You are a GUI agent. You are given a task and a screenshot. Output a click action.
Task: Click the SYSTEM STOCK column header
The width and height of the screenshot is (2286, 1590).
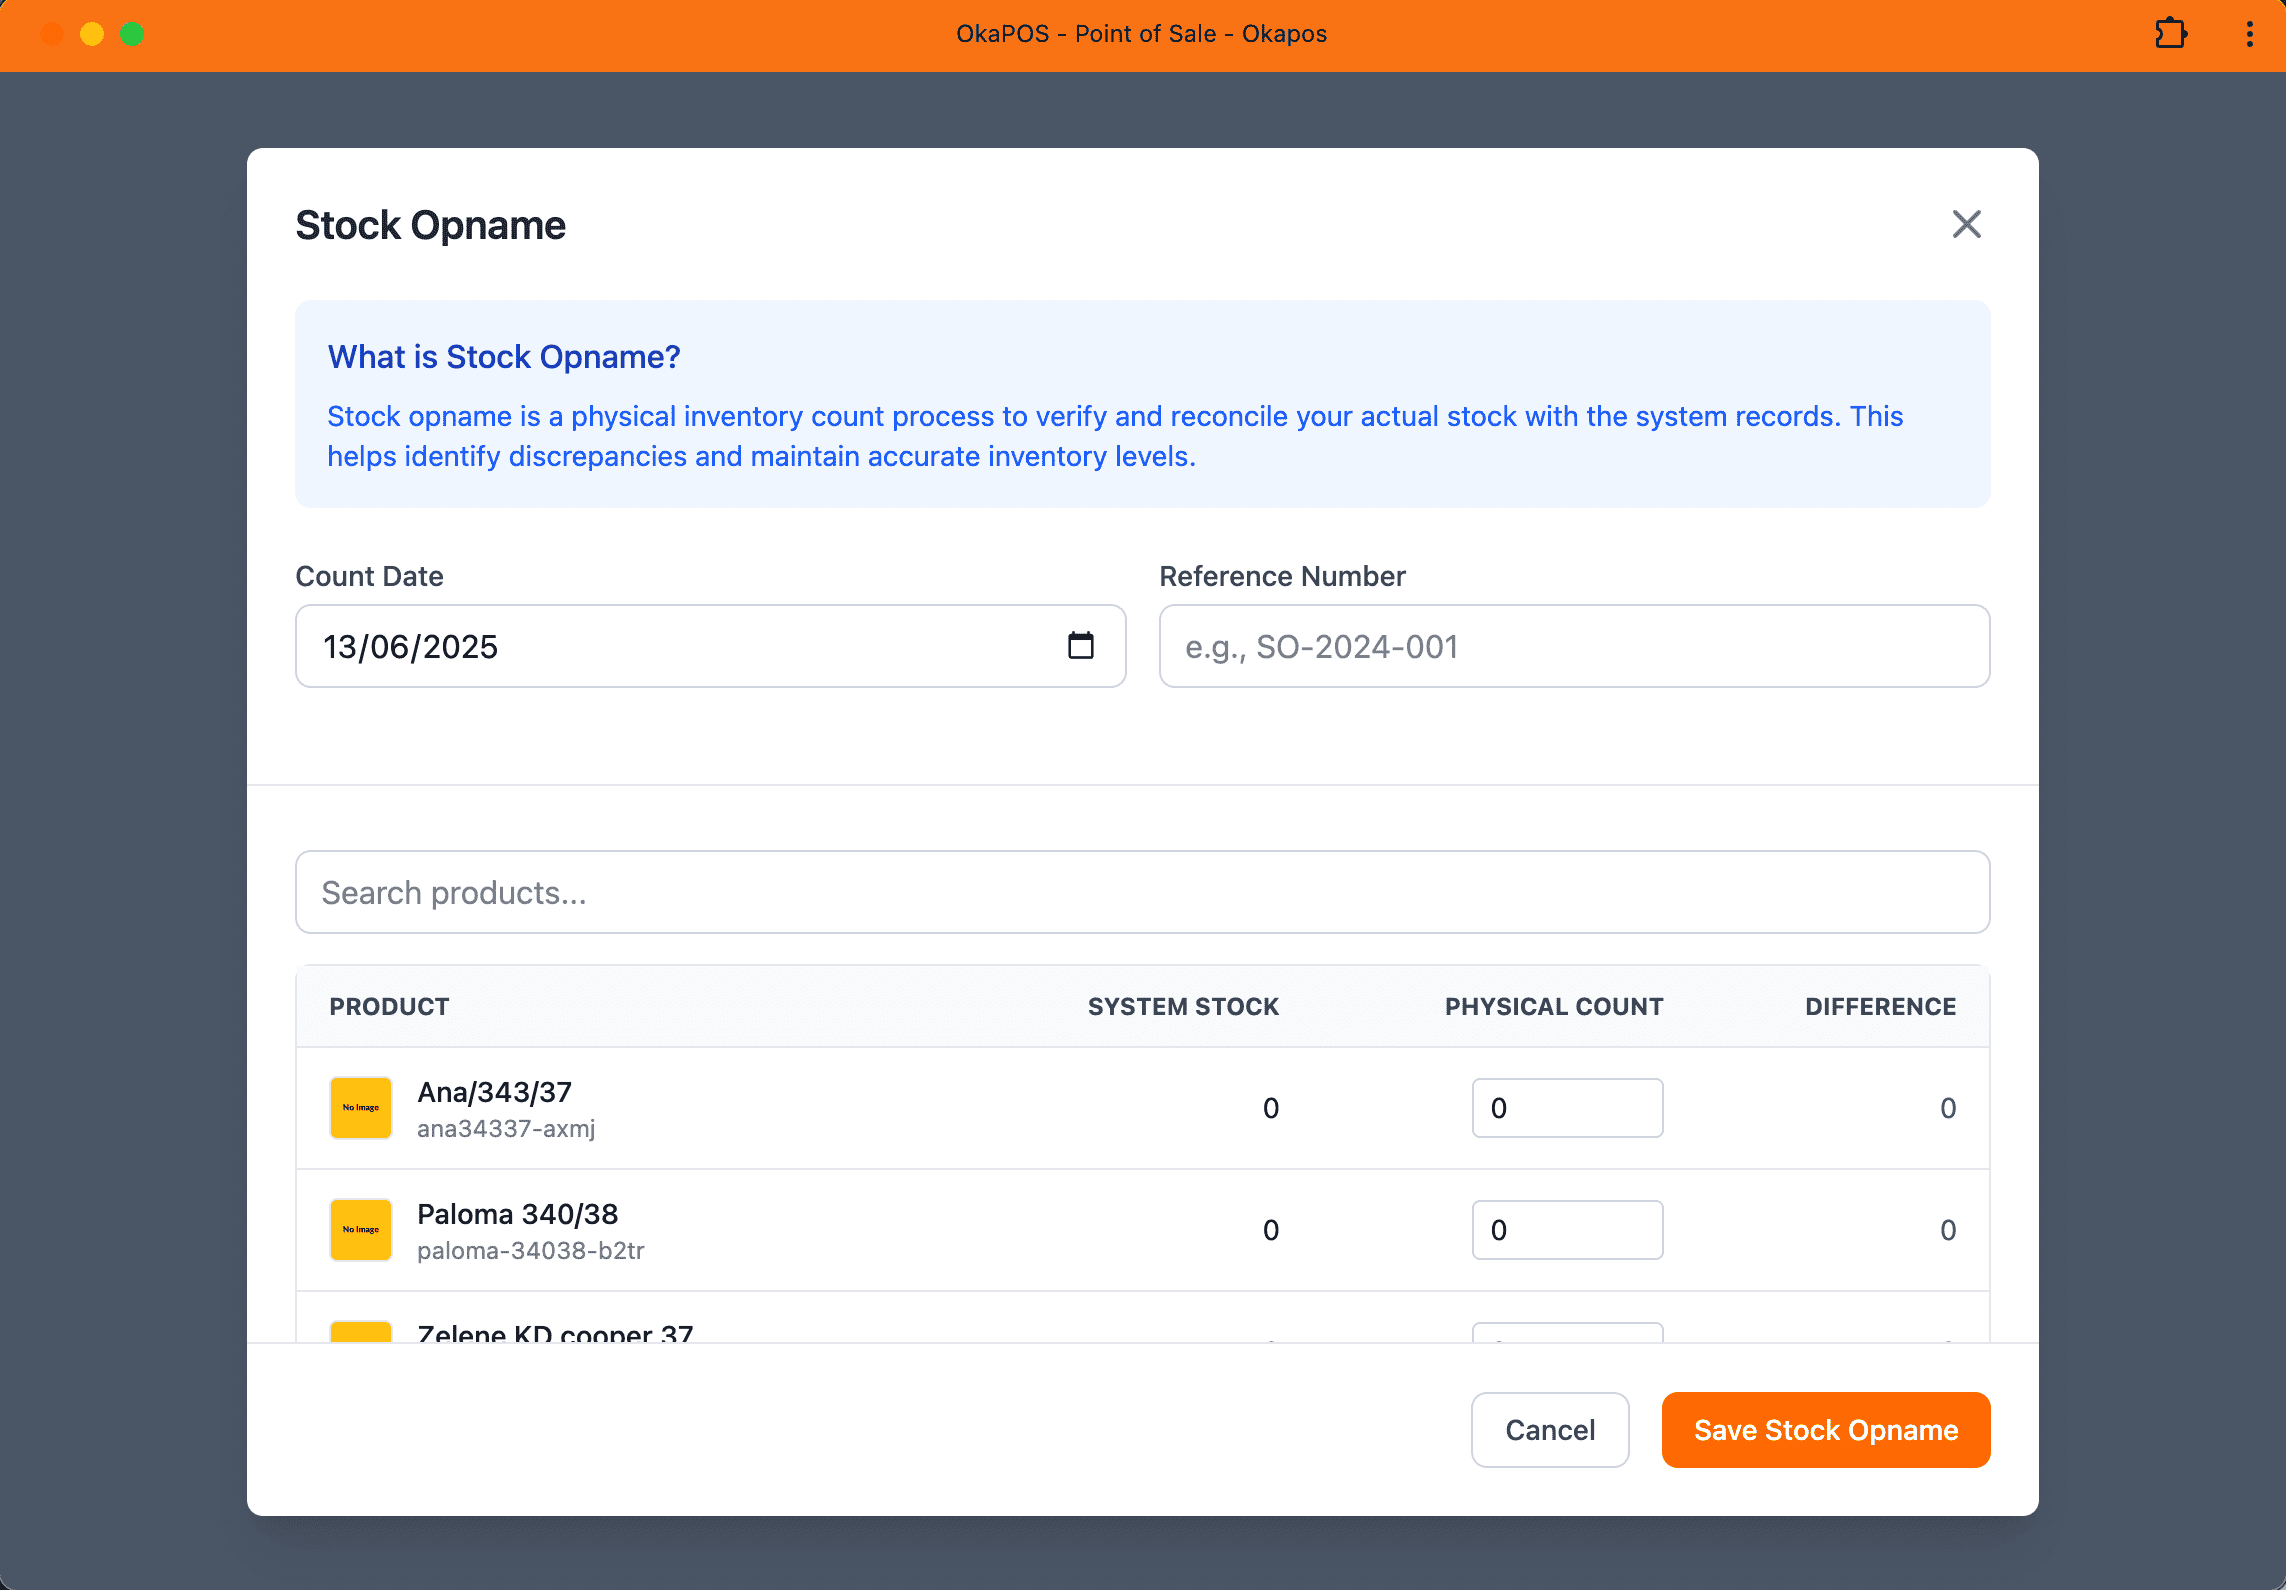pyautogui.click(x=1183, y=1006)
